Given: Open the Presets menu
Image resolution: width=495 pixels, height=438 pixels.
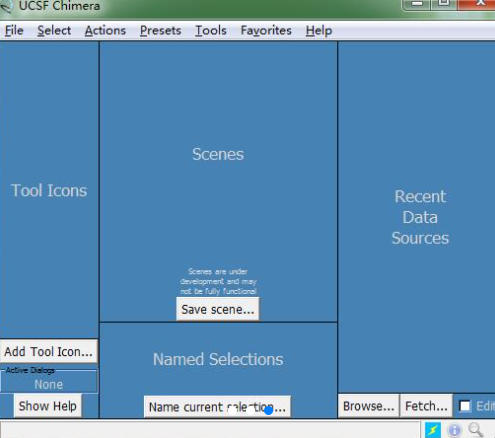Looking at the screenshot, I should (161, 31).
